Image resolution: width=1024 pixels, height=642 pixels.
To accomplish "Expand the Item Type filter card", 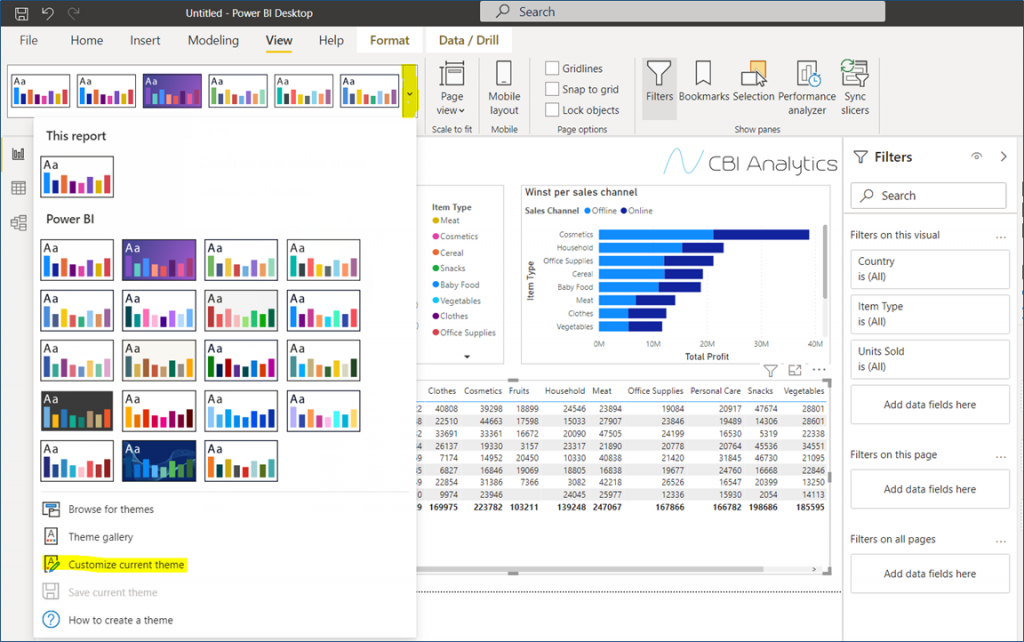I will click(x=929, y=313).
